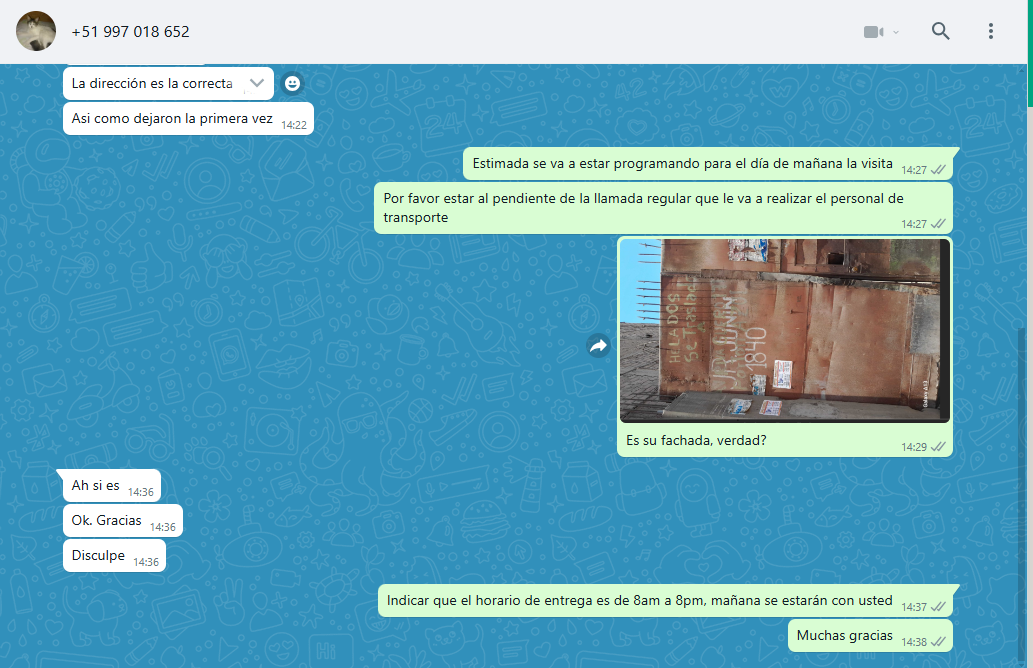Open the rusty gate photo thumbnail
Viewport: 1033px width, 668px height.
(784, 330)
